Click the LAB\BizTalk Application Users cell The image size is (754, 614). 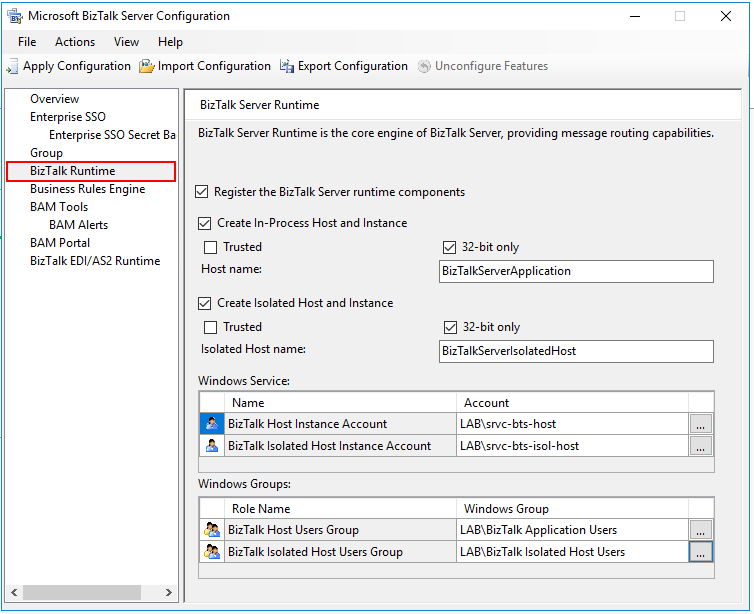click(572, 530)
